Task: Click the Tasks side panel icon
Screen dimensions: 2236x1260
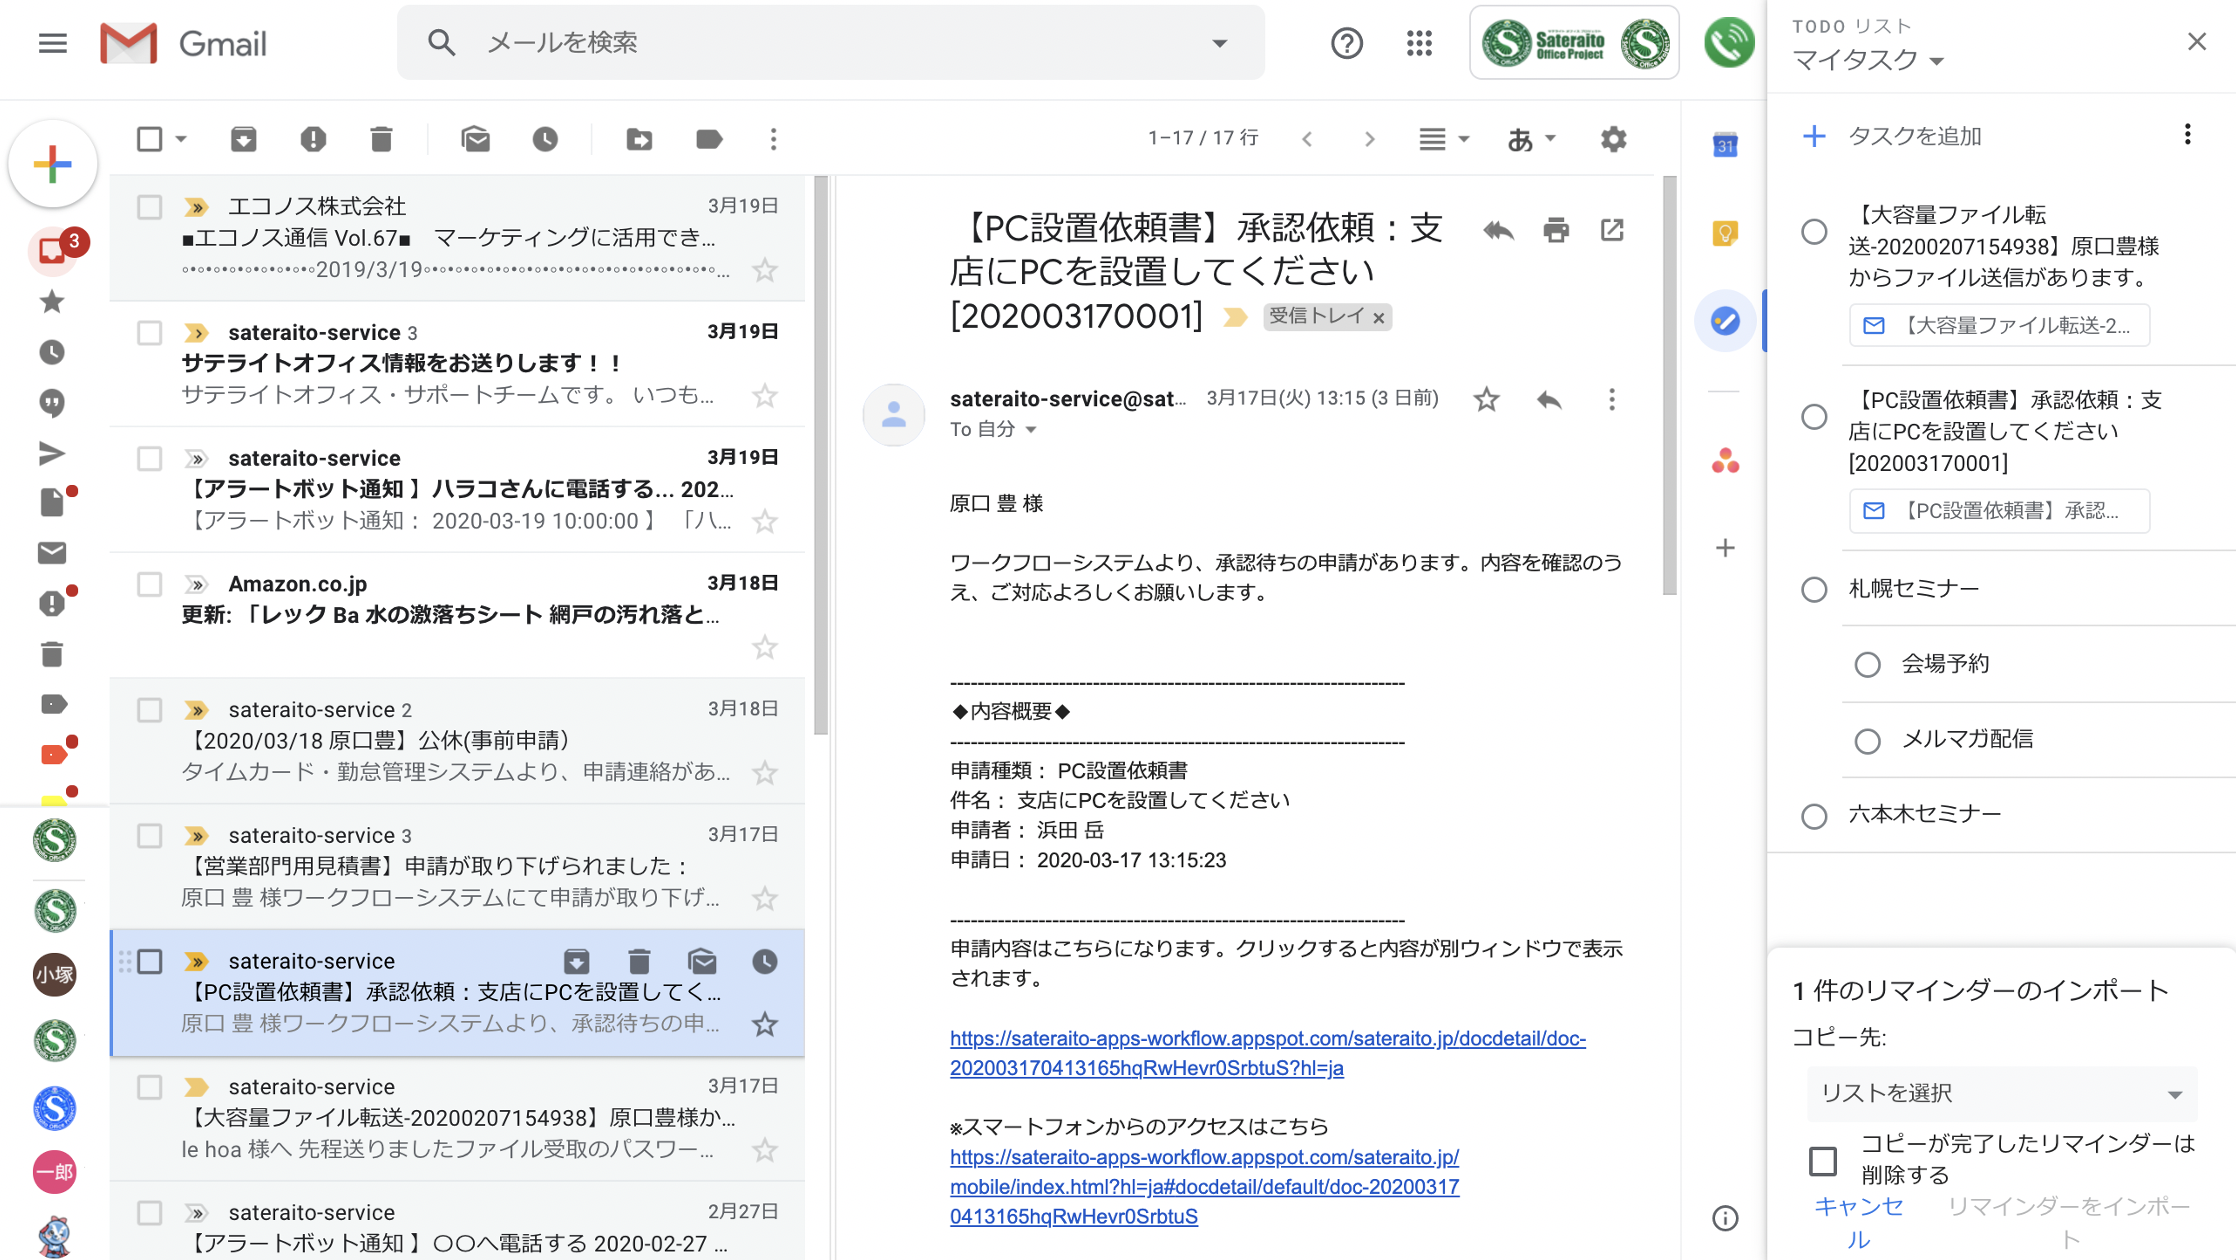Action: click(x=1725, y=321)
